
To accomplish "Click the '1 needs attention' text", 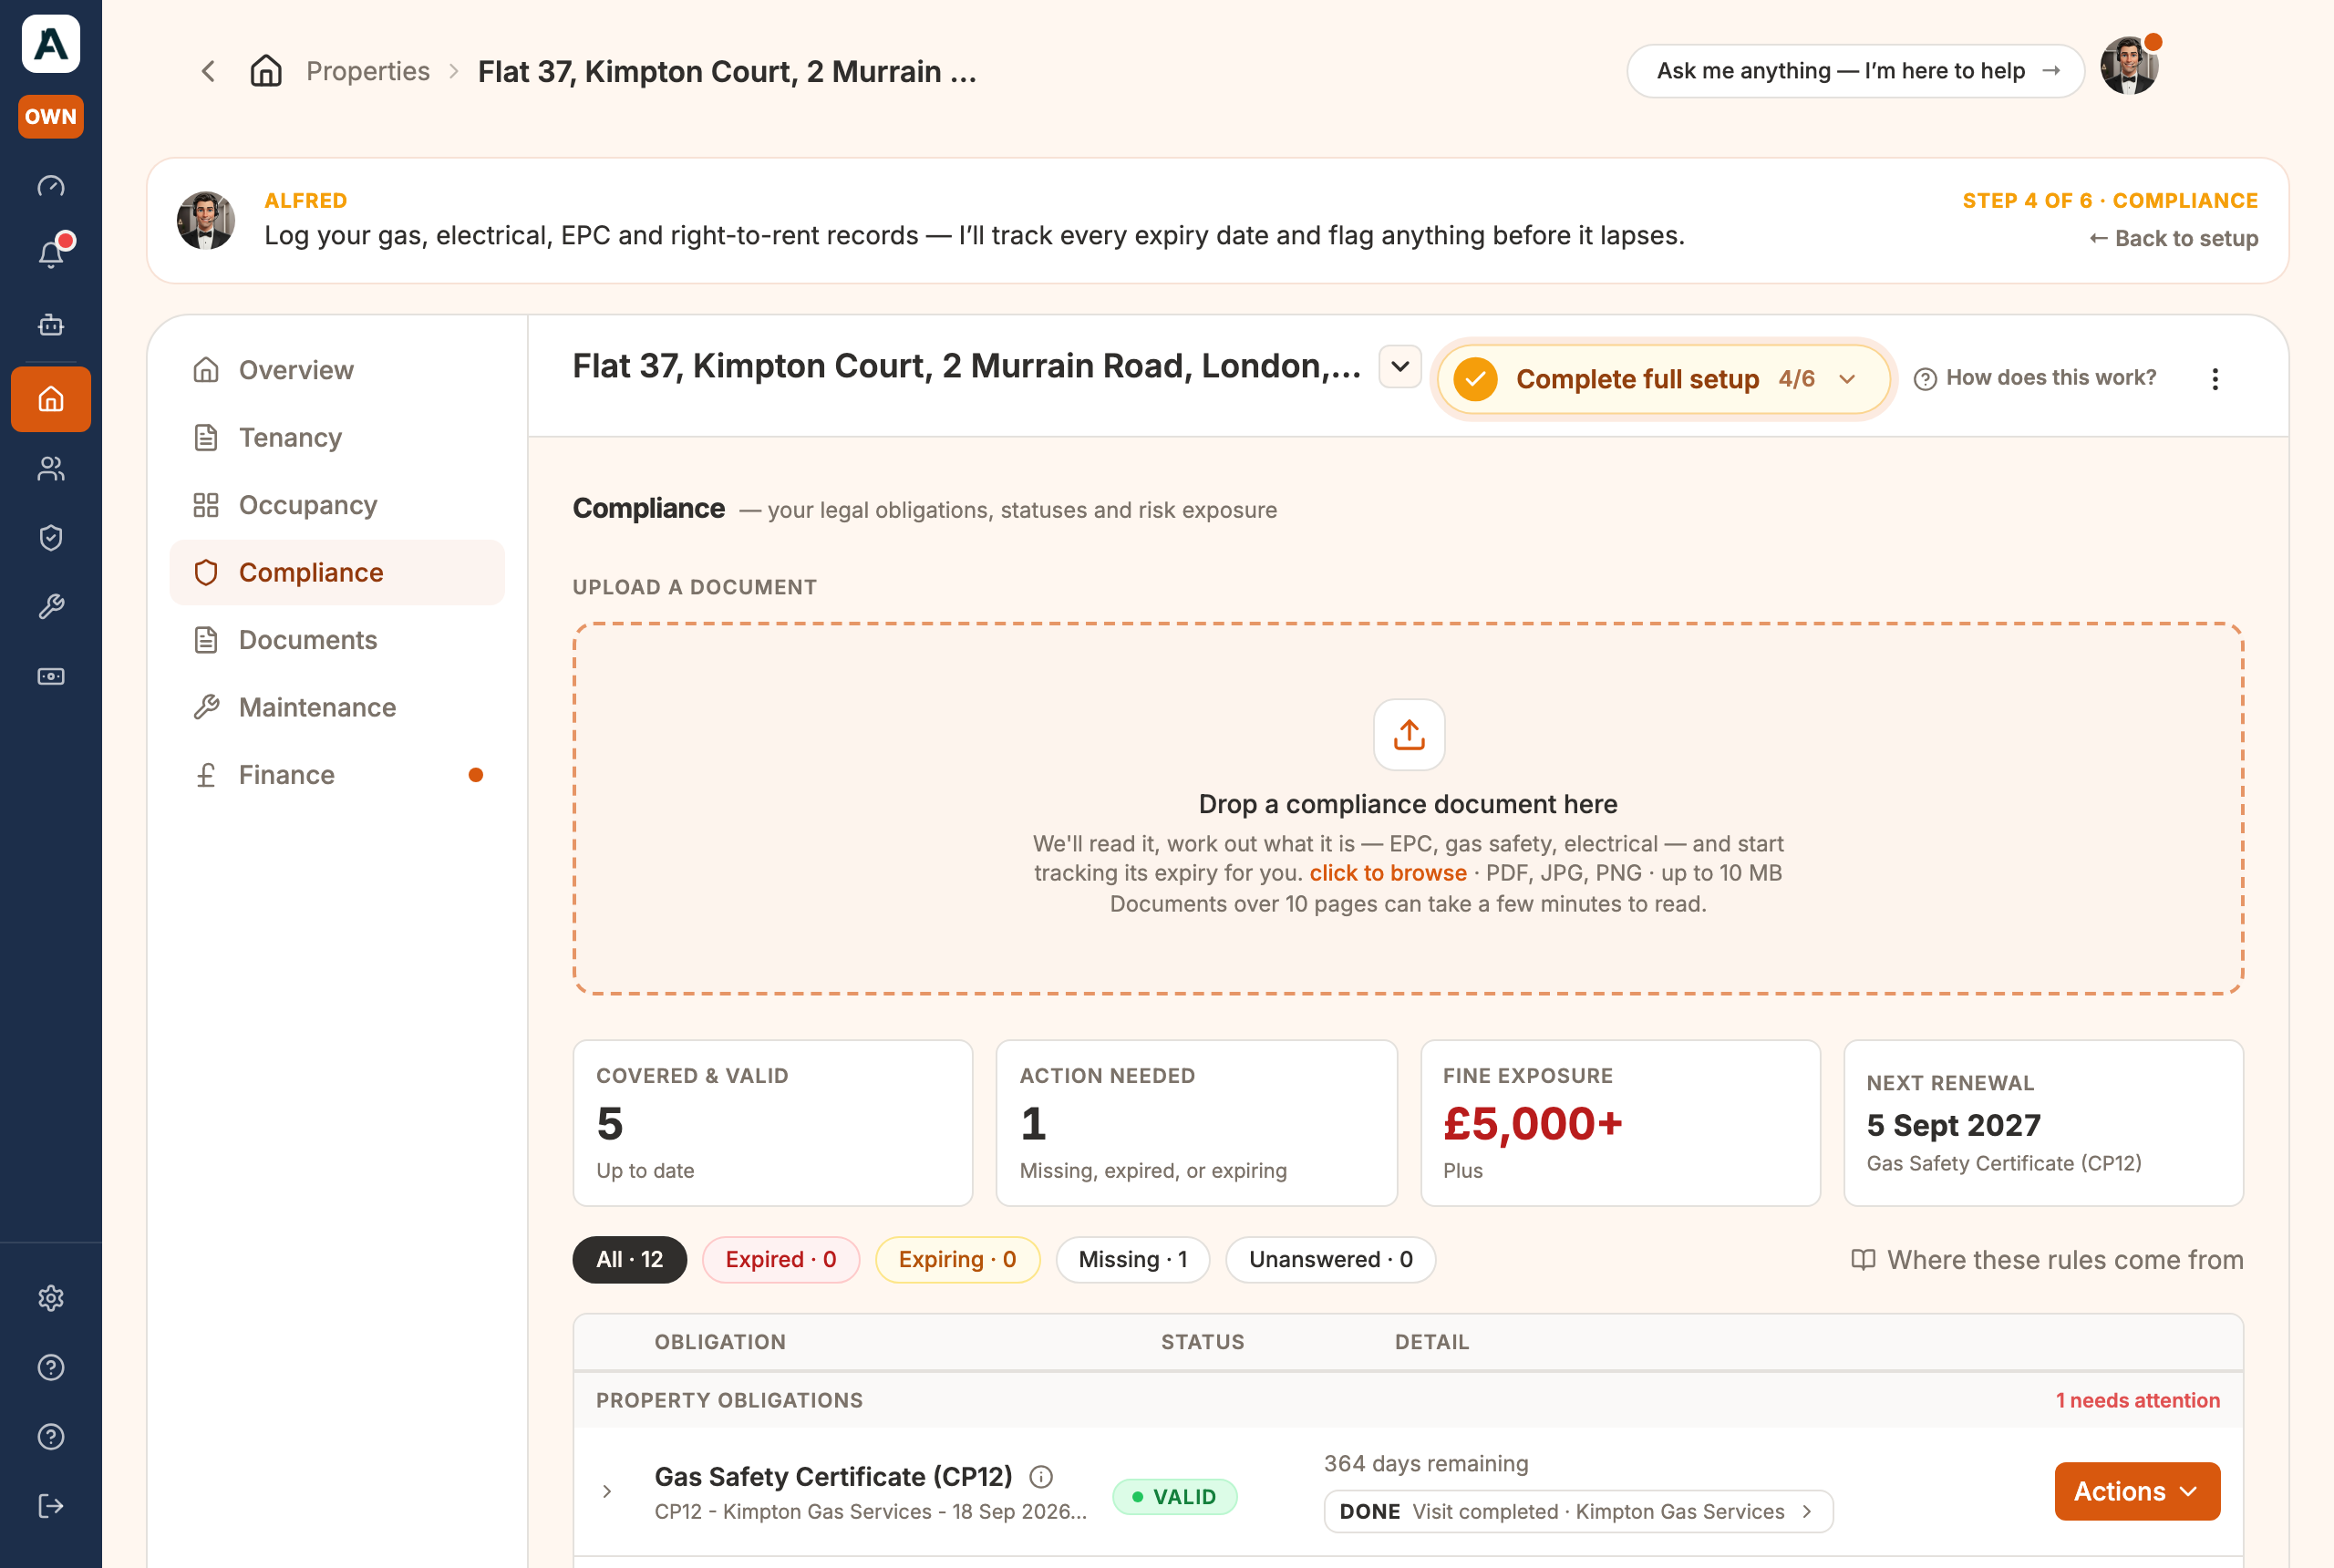I will pos(2138,1400).
